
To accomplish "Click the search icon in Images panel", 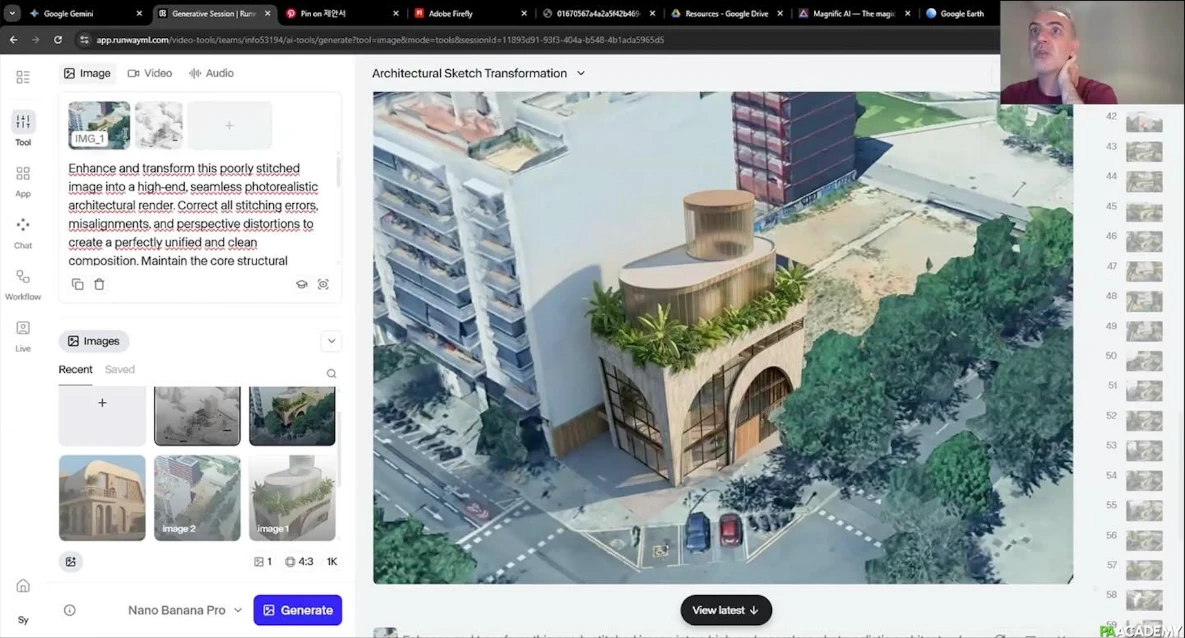I will (331, 374).
